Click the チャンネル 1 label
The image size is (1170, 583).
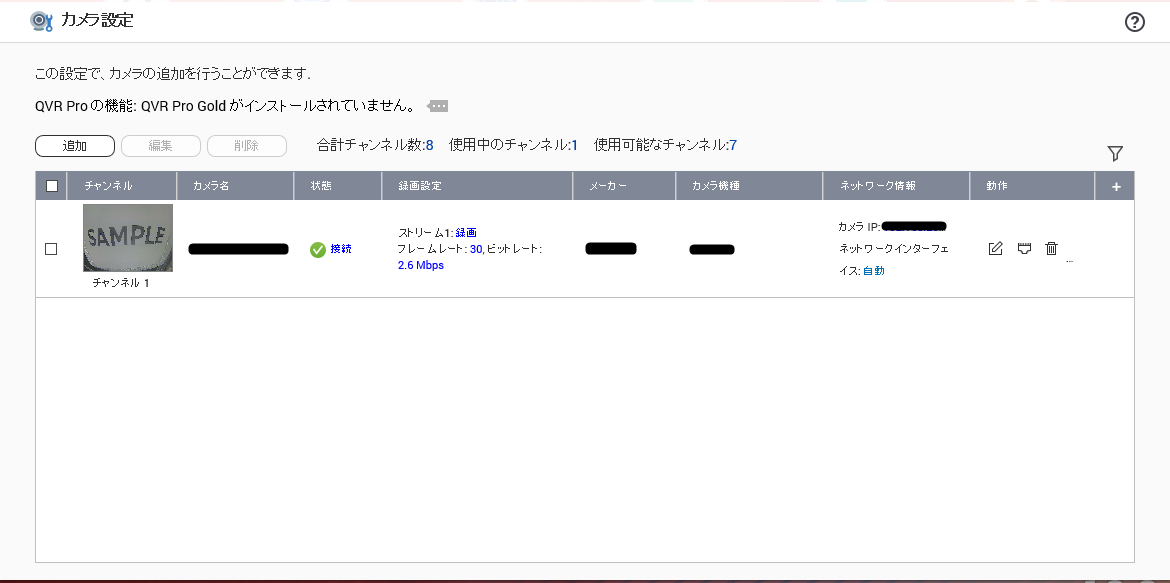click(121, 284)
